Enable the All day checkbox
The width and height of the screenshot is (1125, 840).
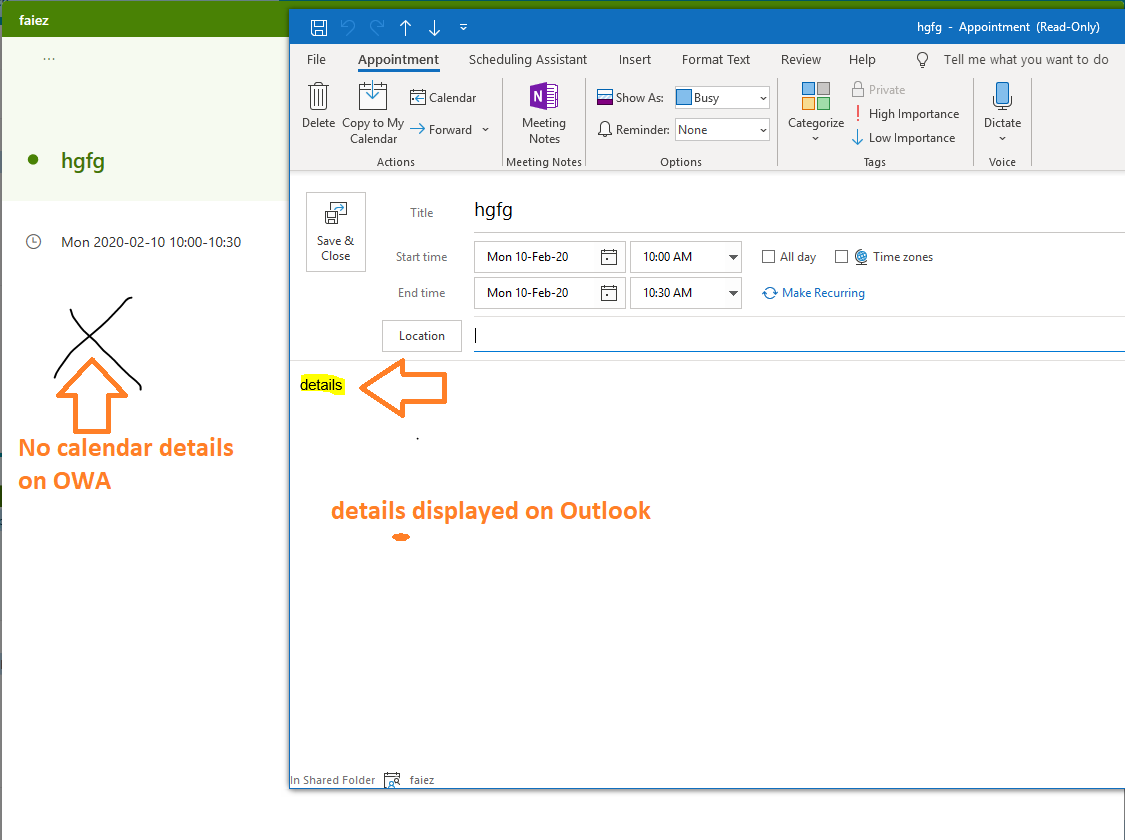click(767, 256)
